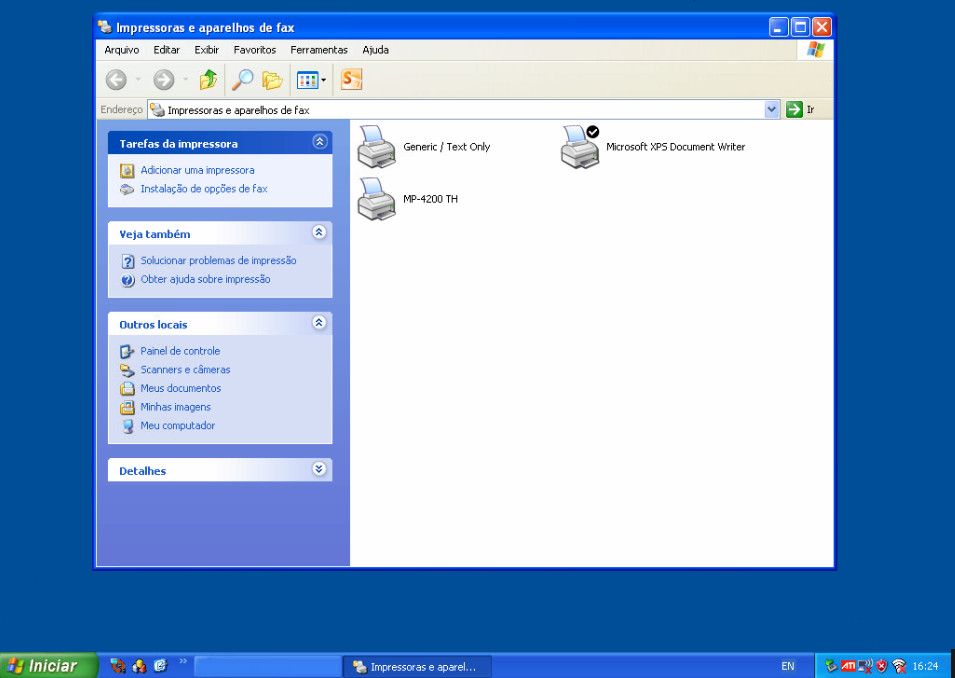Open the Ferramentas menu
955x678 pixels.
pyautogui.click(x=318, y=50)
